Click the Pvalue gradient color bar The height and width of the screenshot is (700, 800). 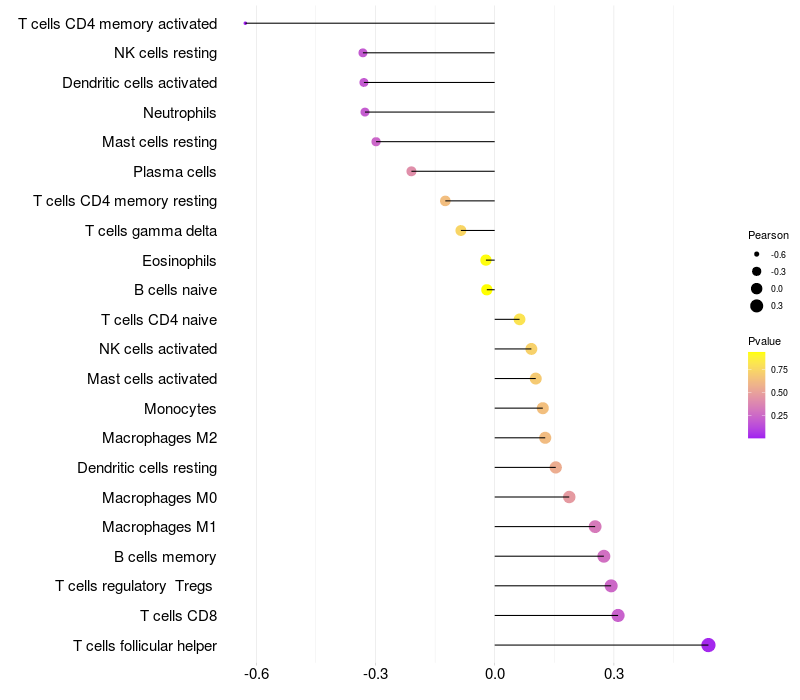pos(757,395)
